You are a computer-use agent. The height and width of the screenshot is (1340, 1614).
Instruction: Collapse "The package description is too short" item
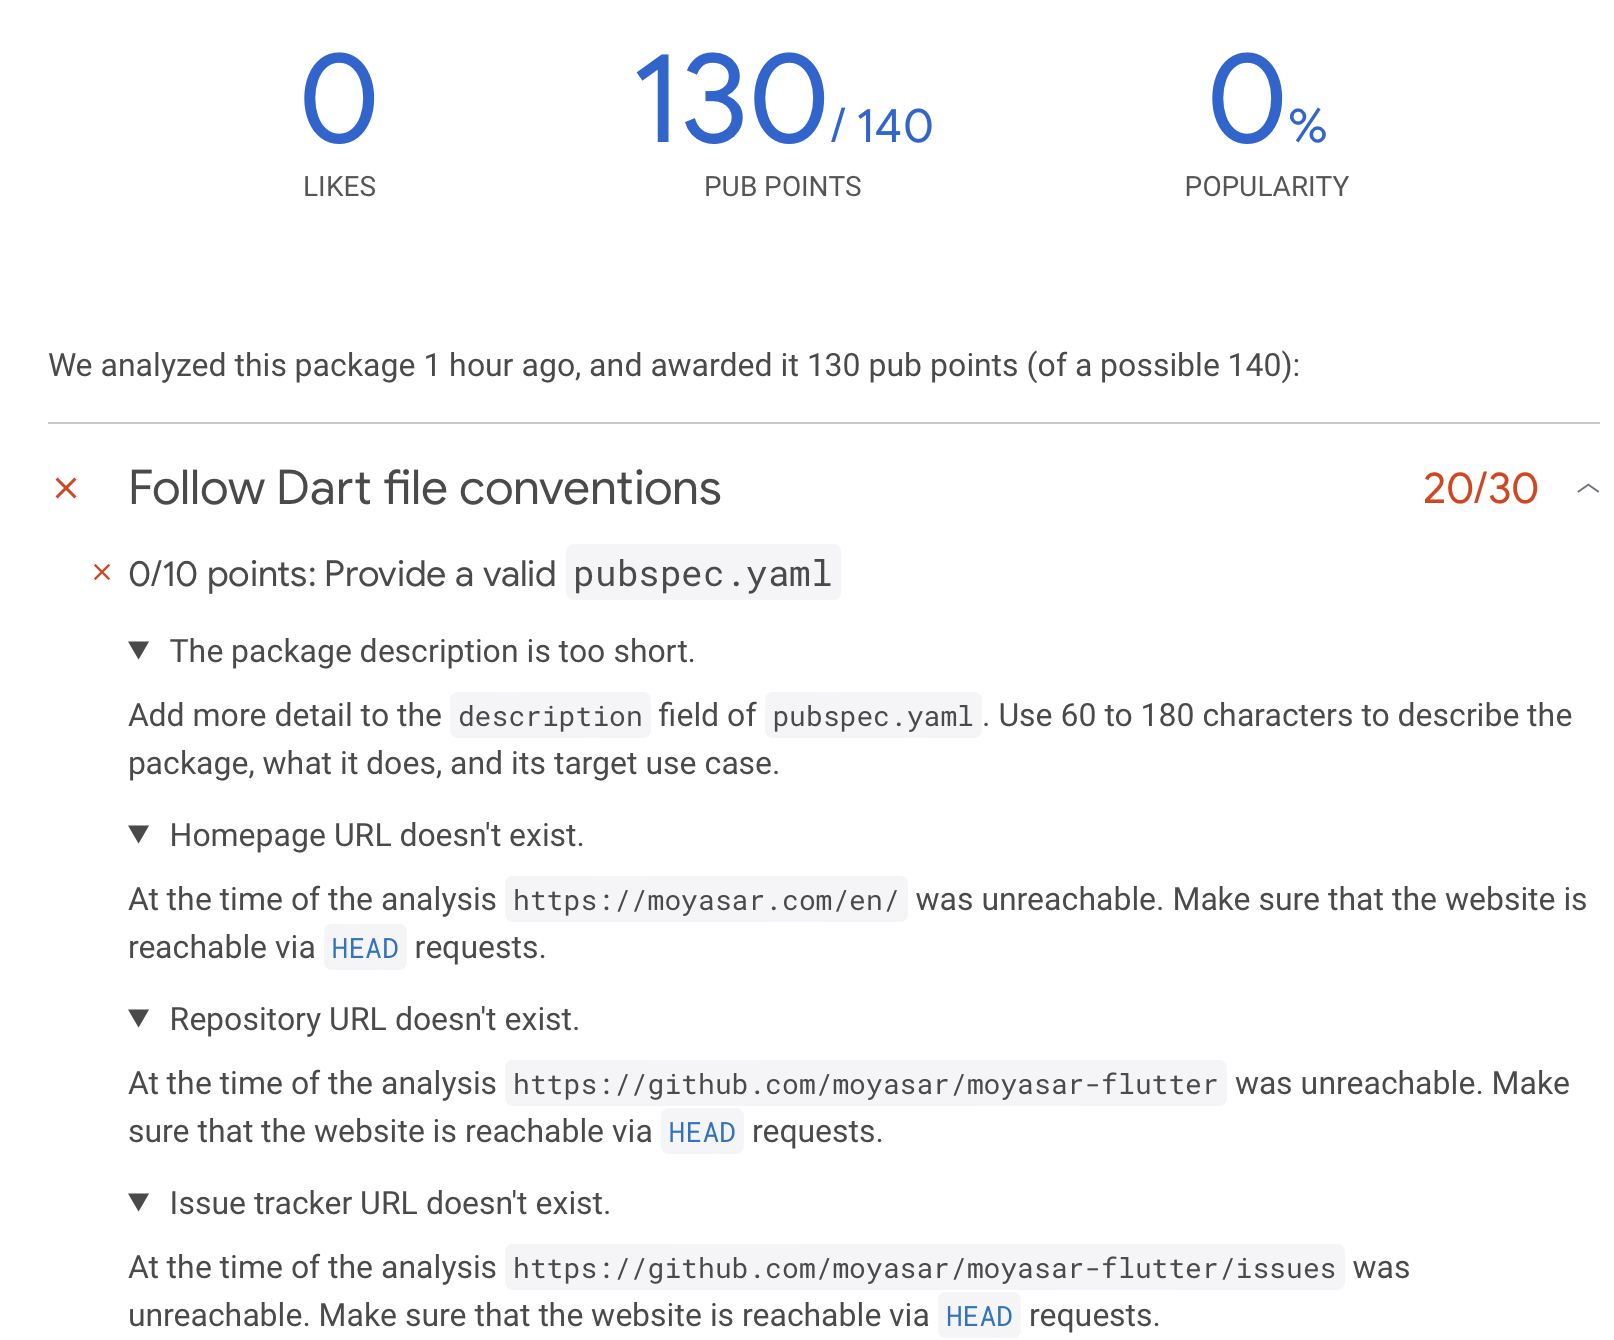pyautogui.click(x=141, y=650)
